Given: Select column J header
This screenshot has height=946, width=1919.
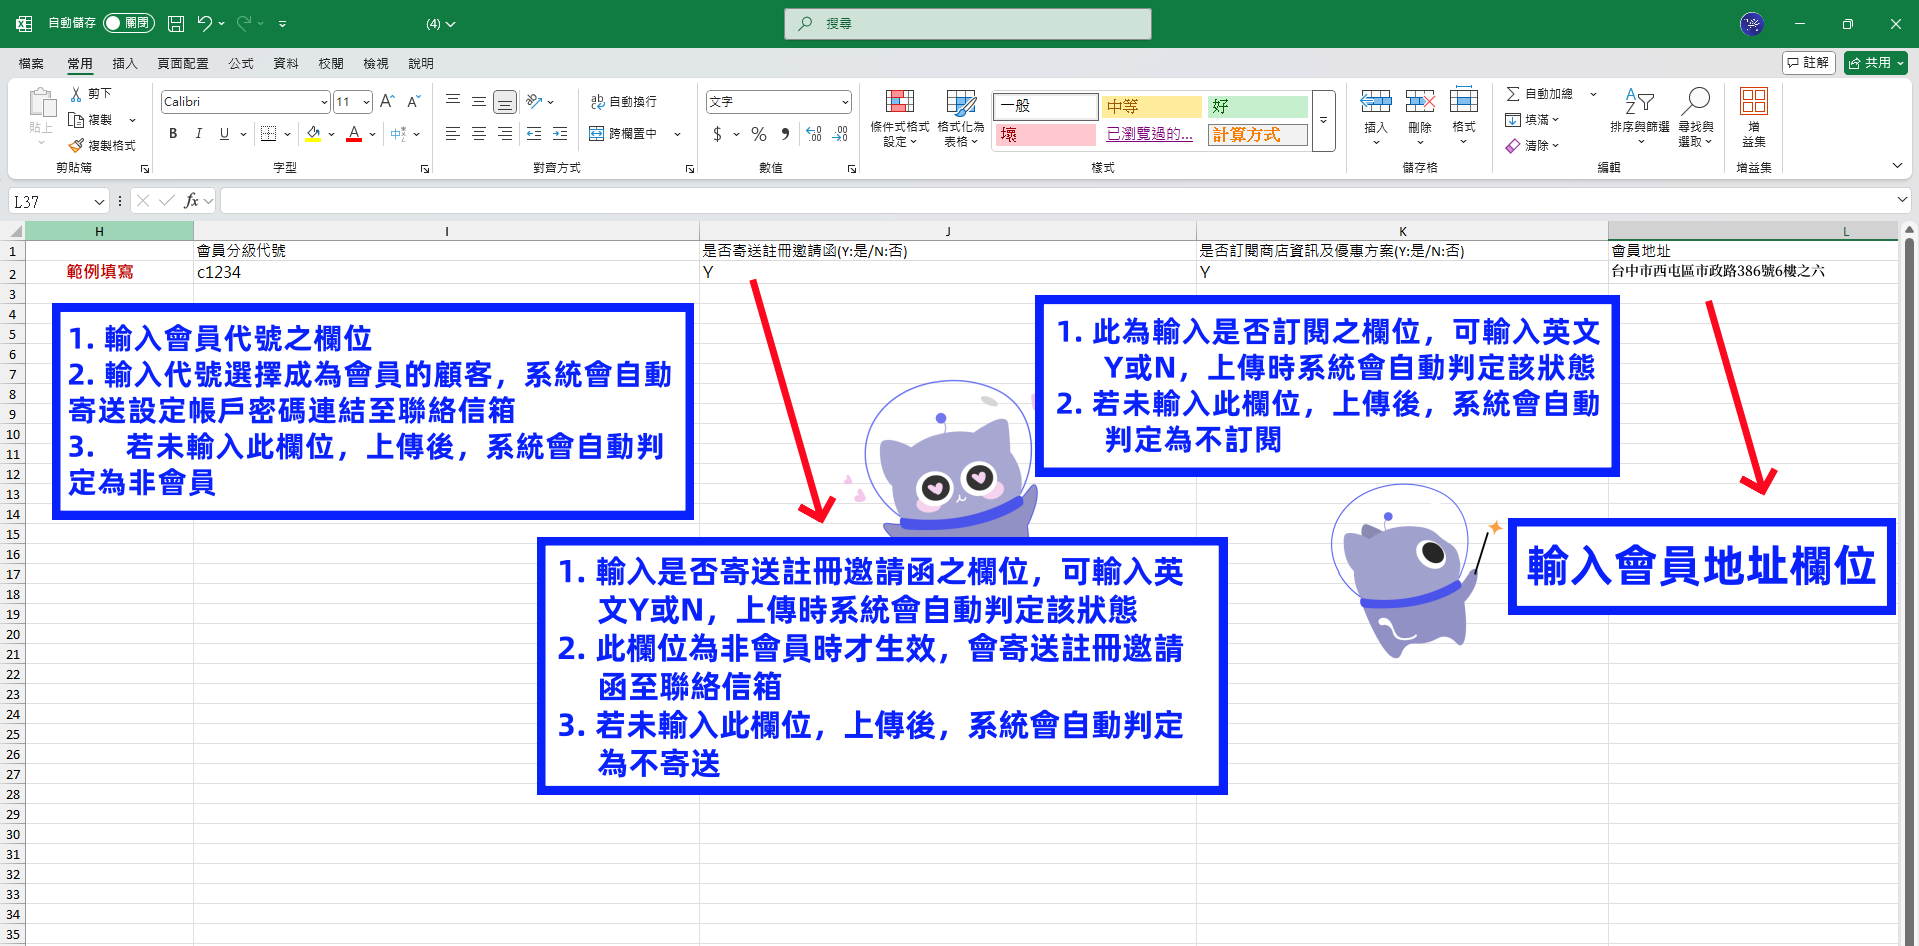Looking at the screenshot, I should click(948, 231).
